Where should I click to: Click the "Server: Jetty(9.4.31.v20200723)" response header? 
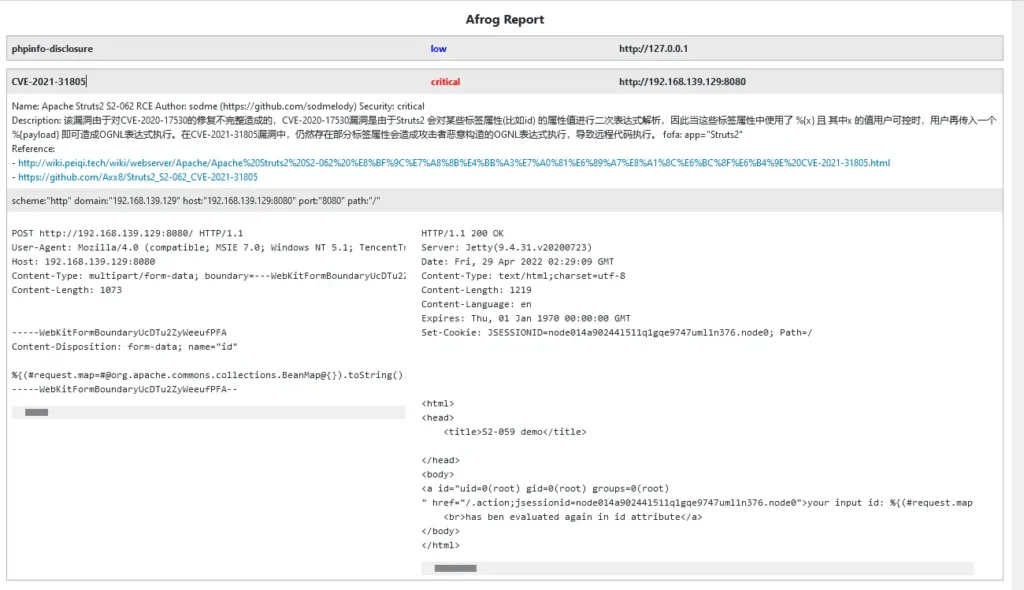[x=507, y=248]
